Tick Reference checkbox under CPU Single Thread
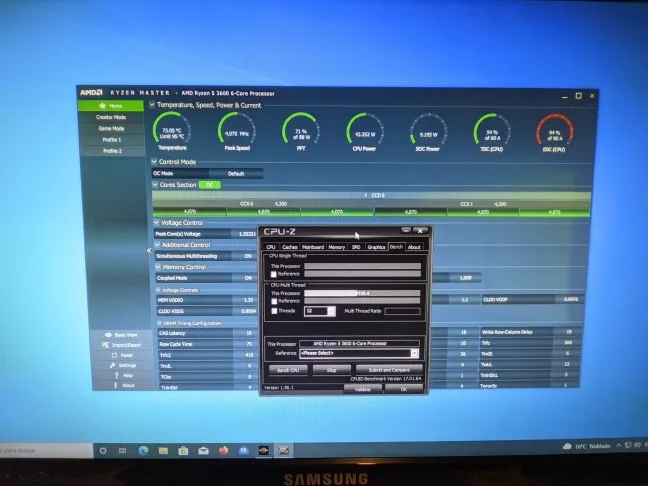 (273, 274)
